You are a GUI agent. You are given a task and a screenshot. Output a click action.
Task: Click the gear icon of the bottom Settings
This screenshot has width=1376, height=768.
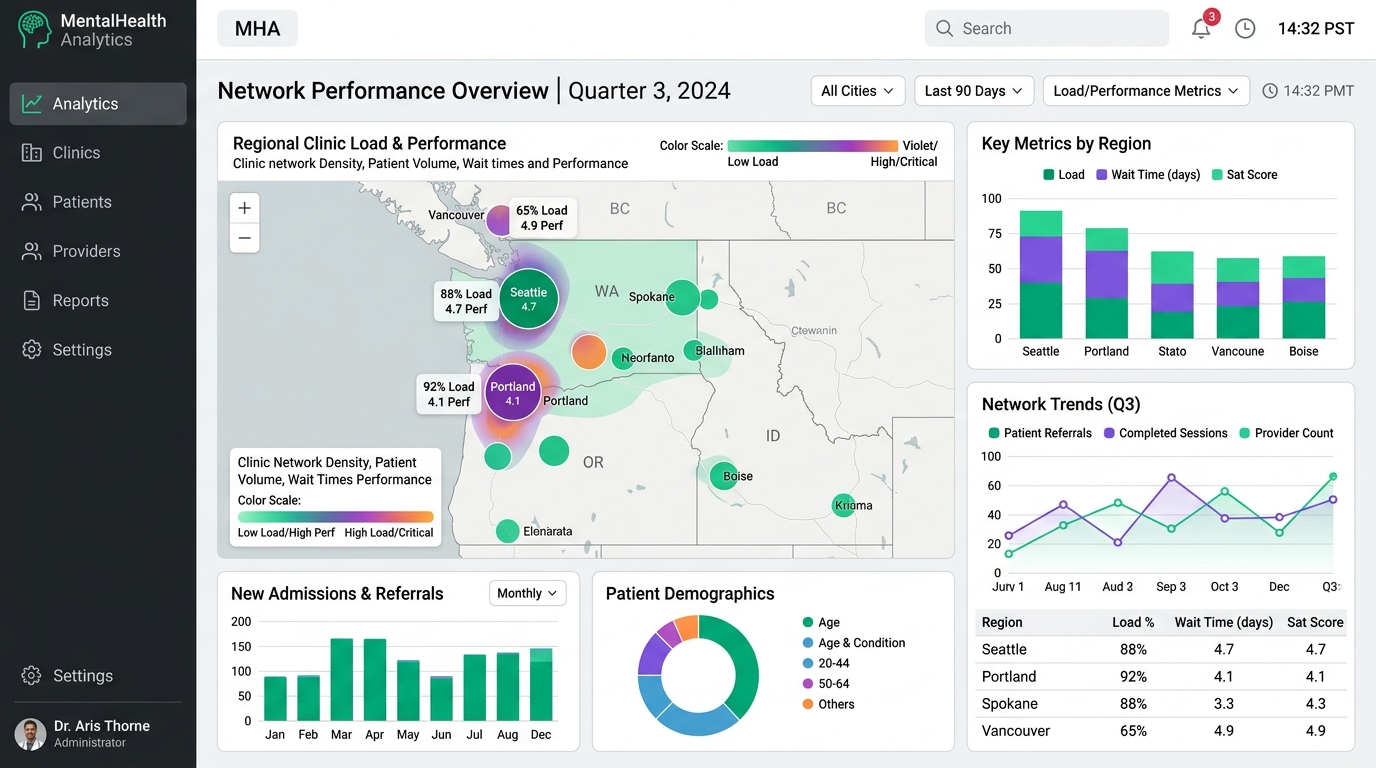[32, 676]
